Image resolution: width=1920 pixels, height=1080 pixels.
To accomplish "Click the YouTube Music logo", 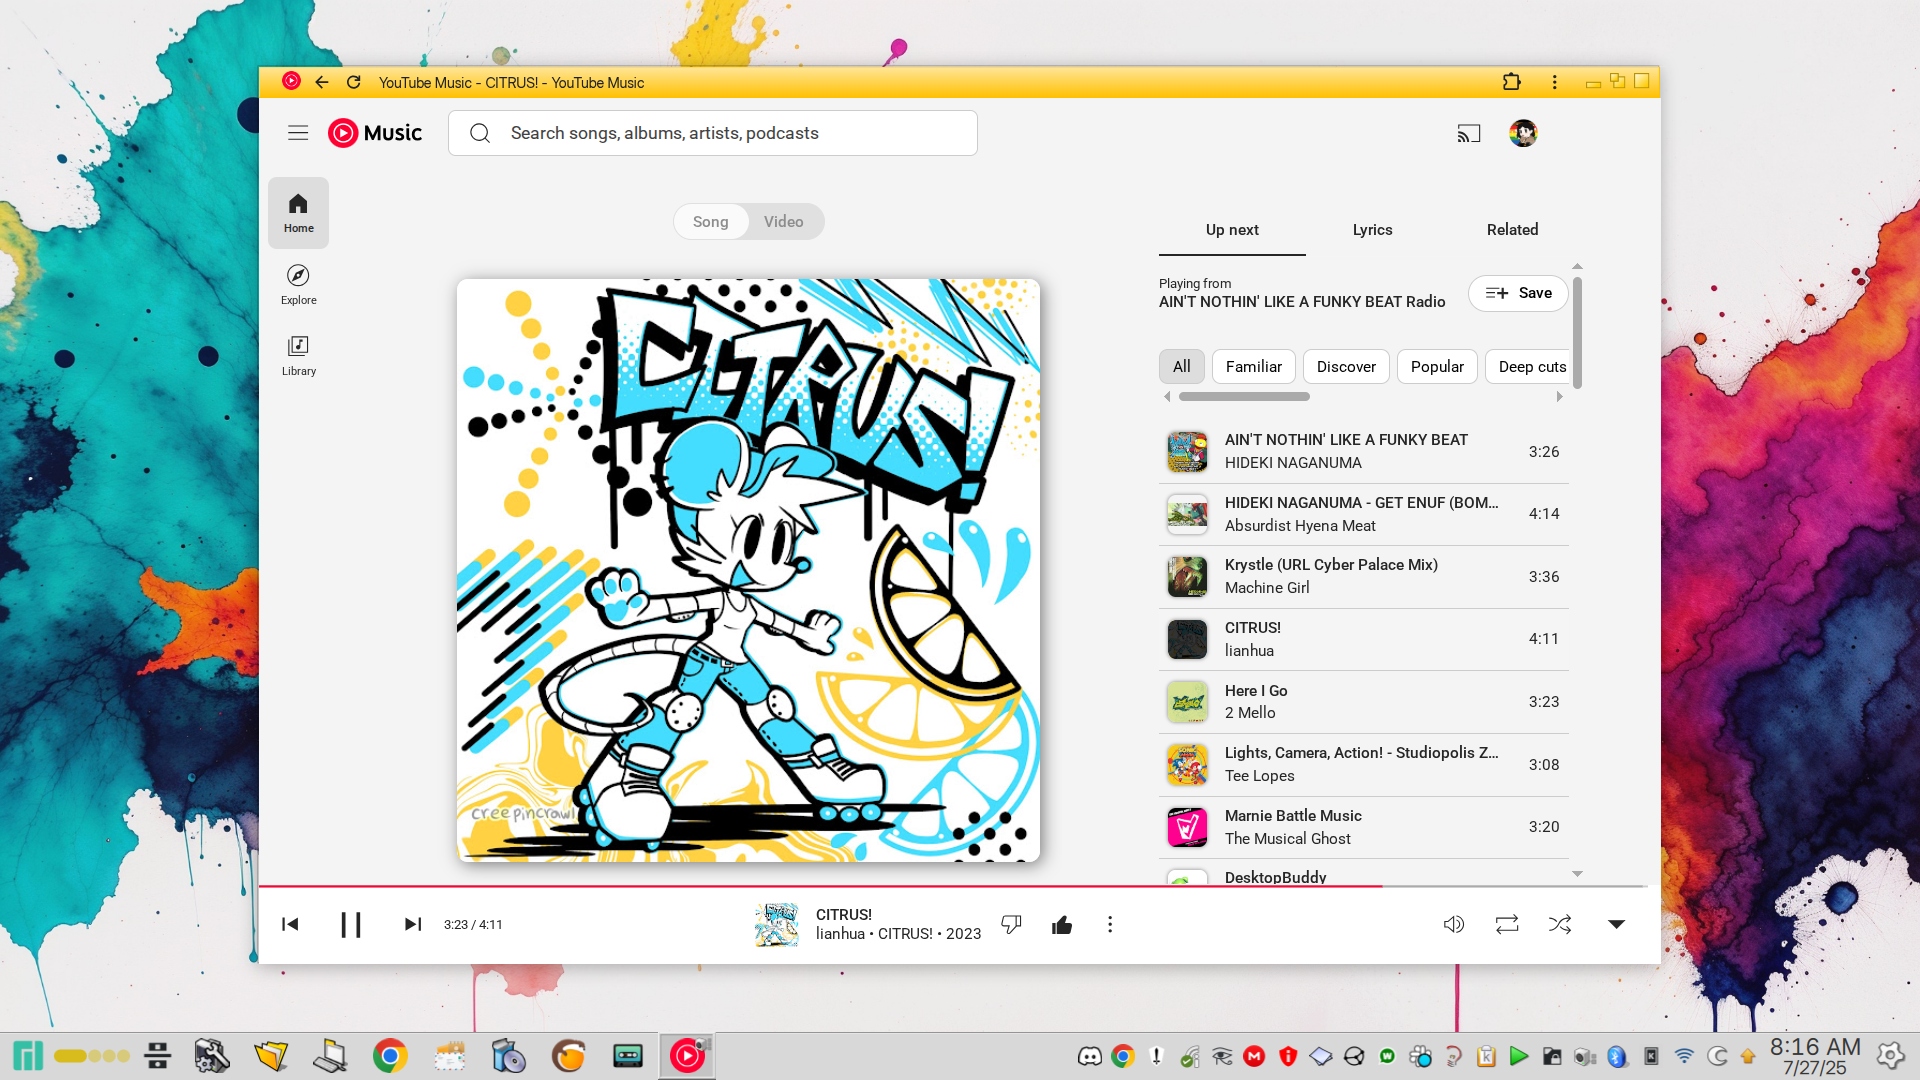I will [375, 133].
